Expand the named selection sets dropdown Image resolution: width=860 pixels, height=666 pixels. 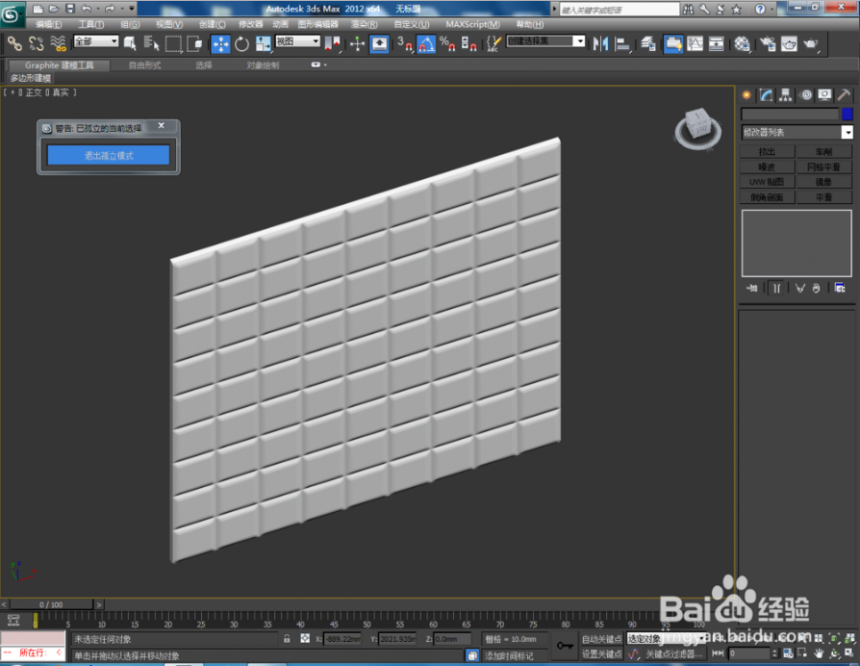click(x=579, y=41)
